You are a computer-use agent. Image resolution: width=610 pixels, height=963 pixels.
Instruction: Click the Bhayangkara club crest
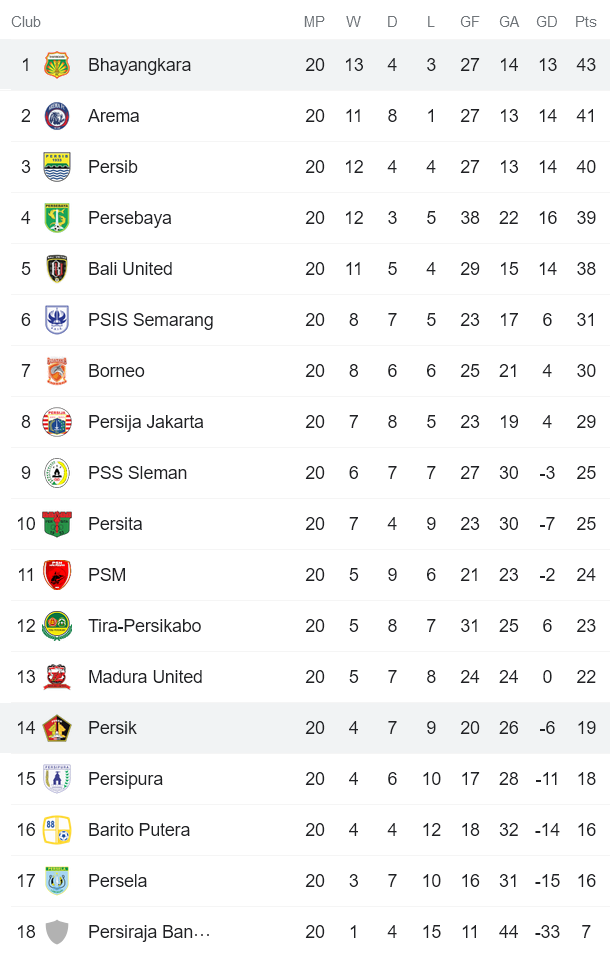(x=57, y=64)
